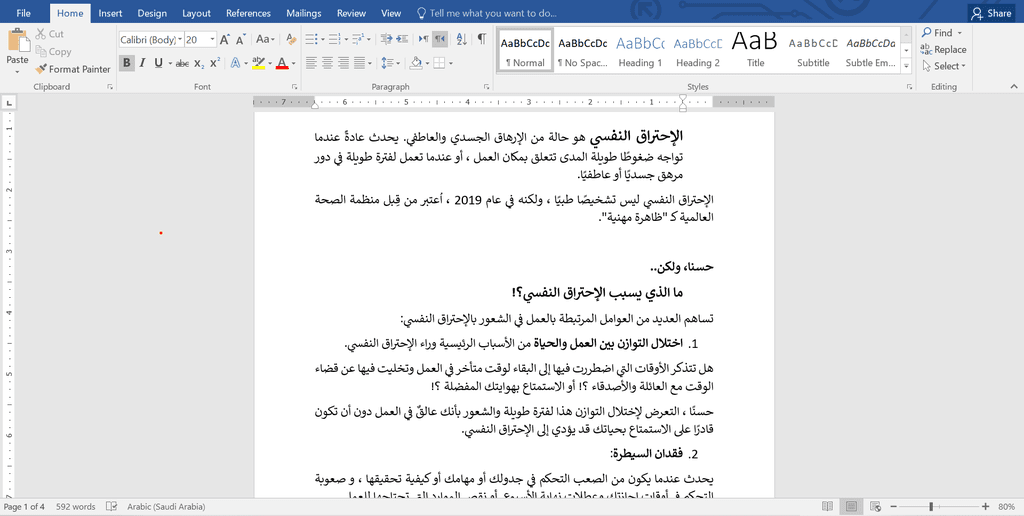Toggle Underline formatting
1024x516 pixels.
click(158, 63)
